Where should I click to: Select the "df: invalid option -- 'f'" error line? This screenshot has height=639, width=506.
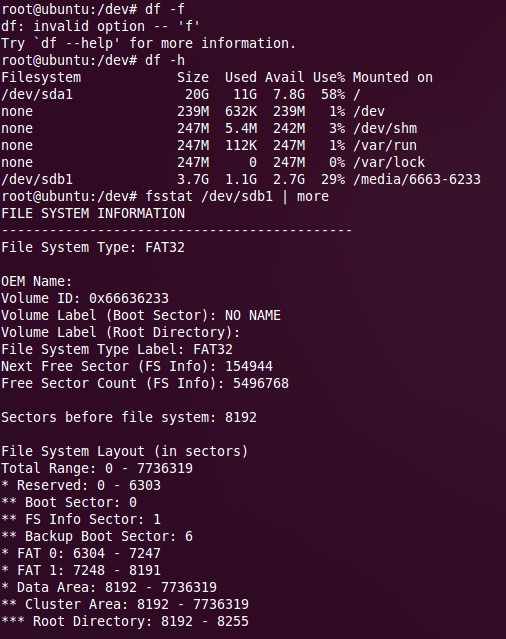pos(100,26)
